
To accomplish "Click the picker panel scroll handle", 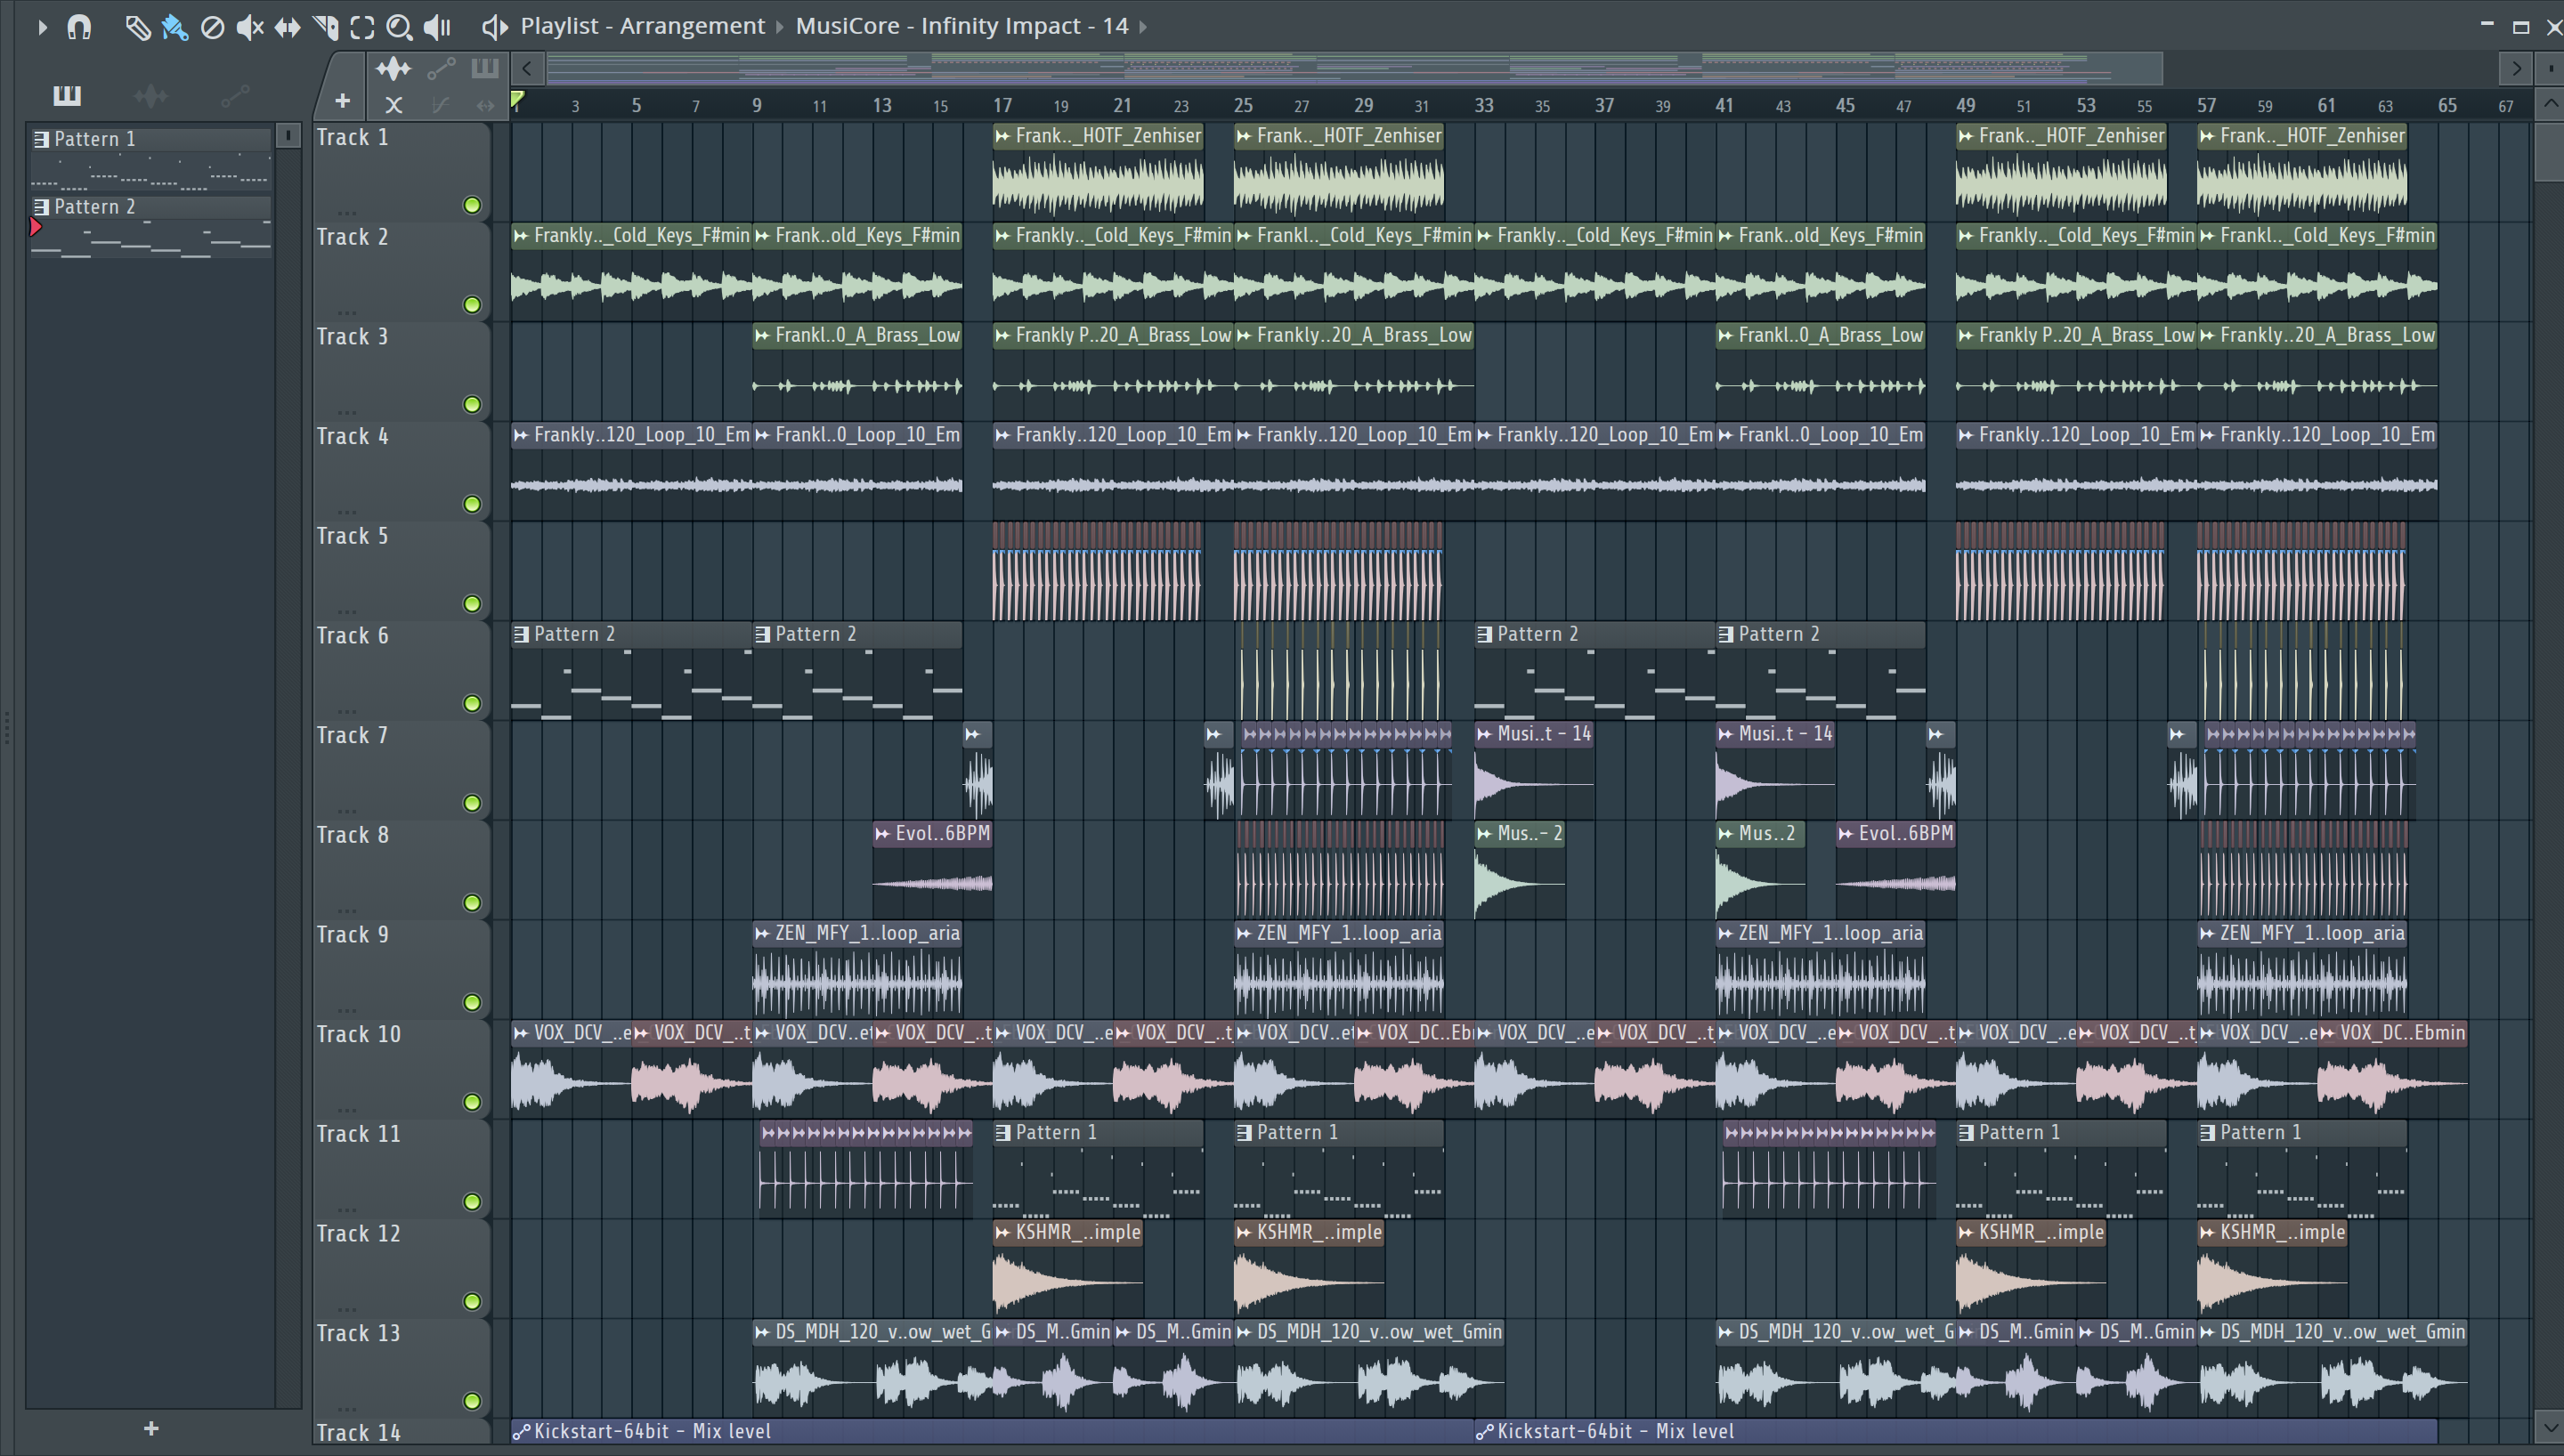I will (x=288, y=135).
